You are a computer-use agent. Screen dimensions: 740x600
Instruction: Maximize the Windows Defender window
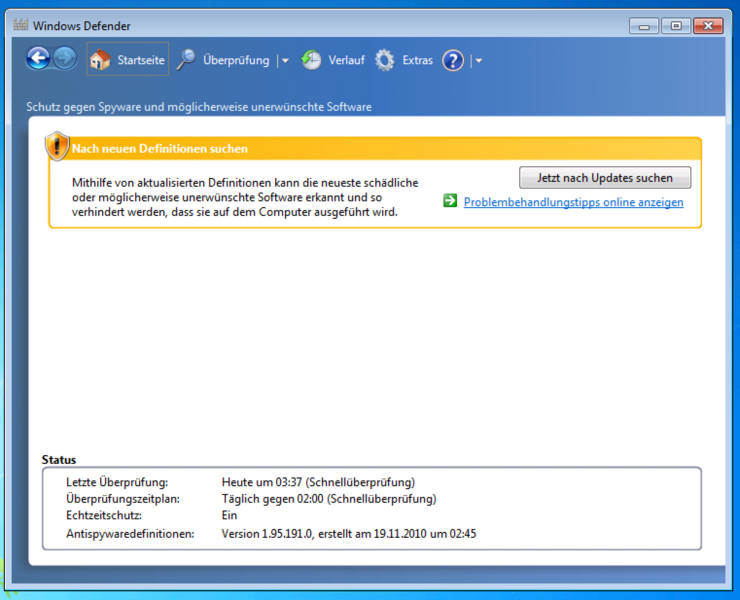pos(675,25)
